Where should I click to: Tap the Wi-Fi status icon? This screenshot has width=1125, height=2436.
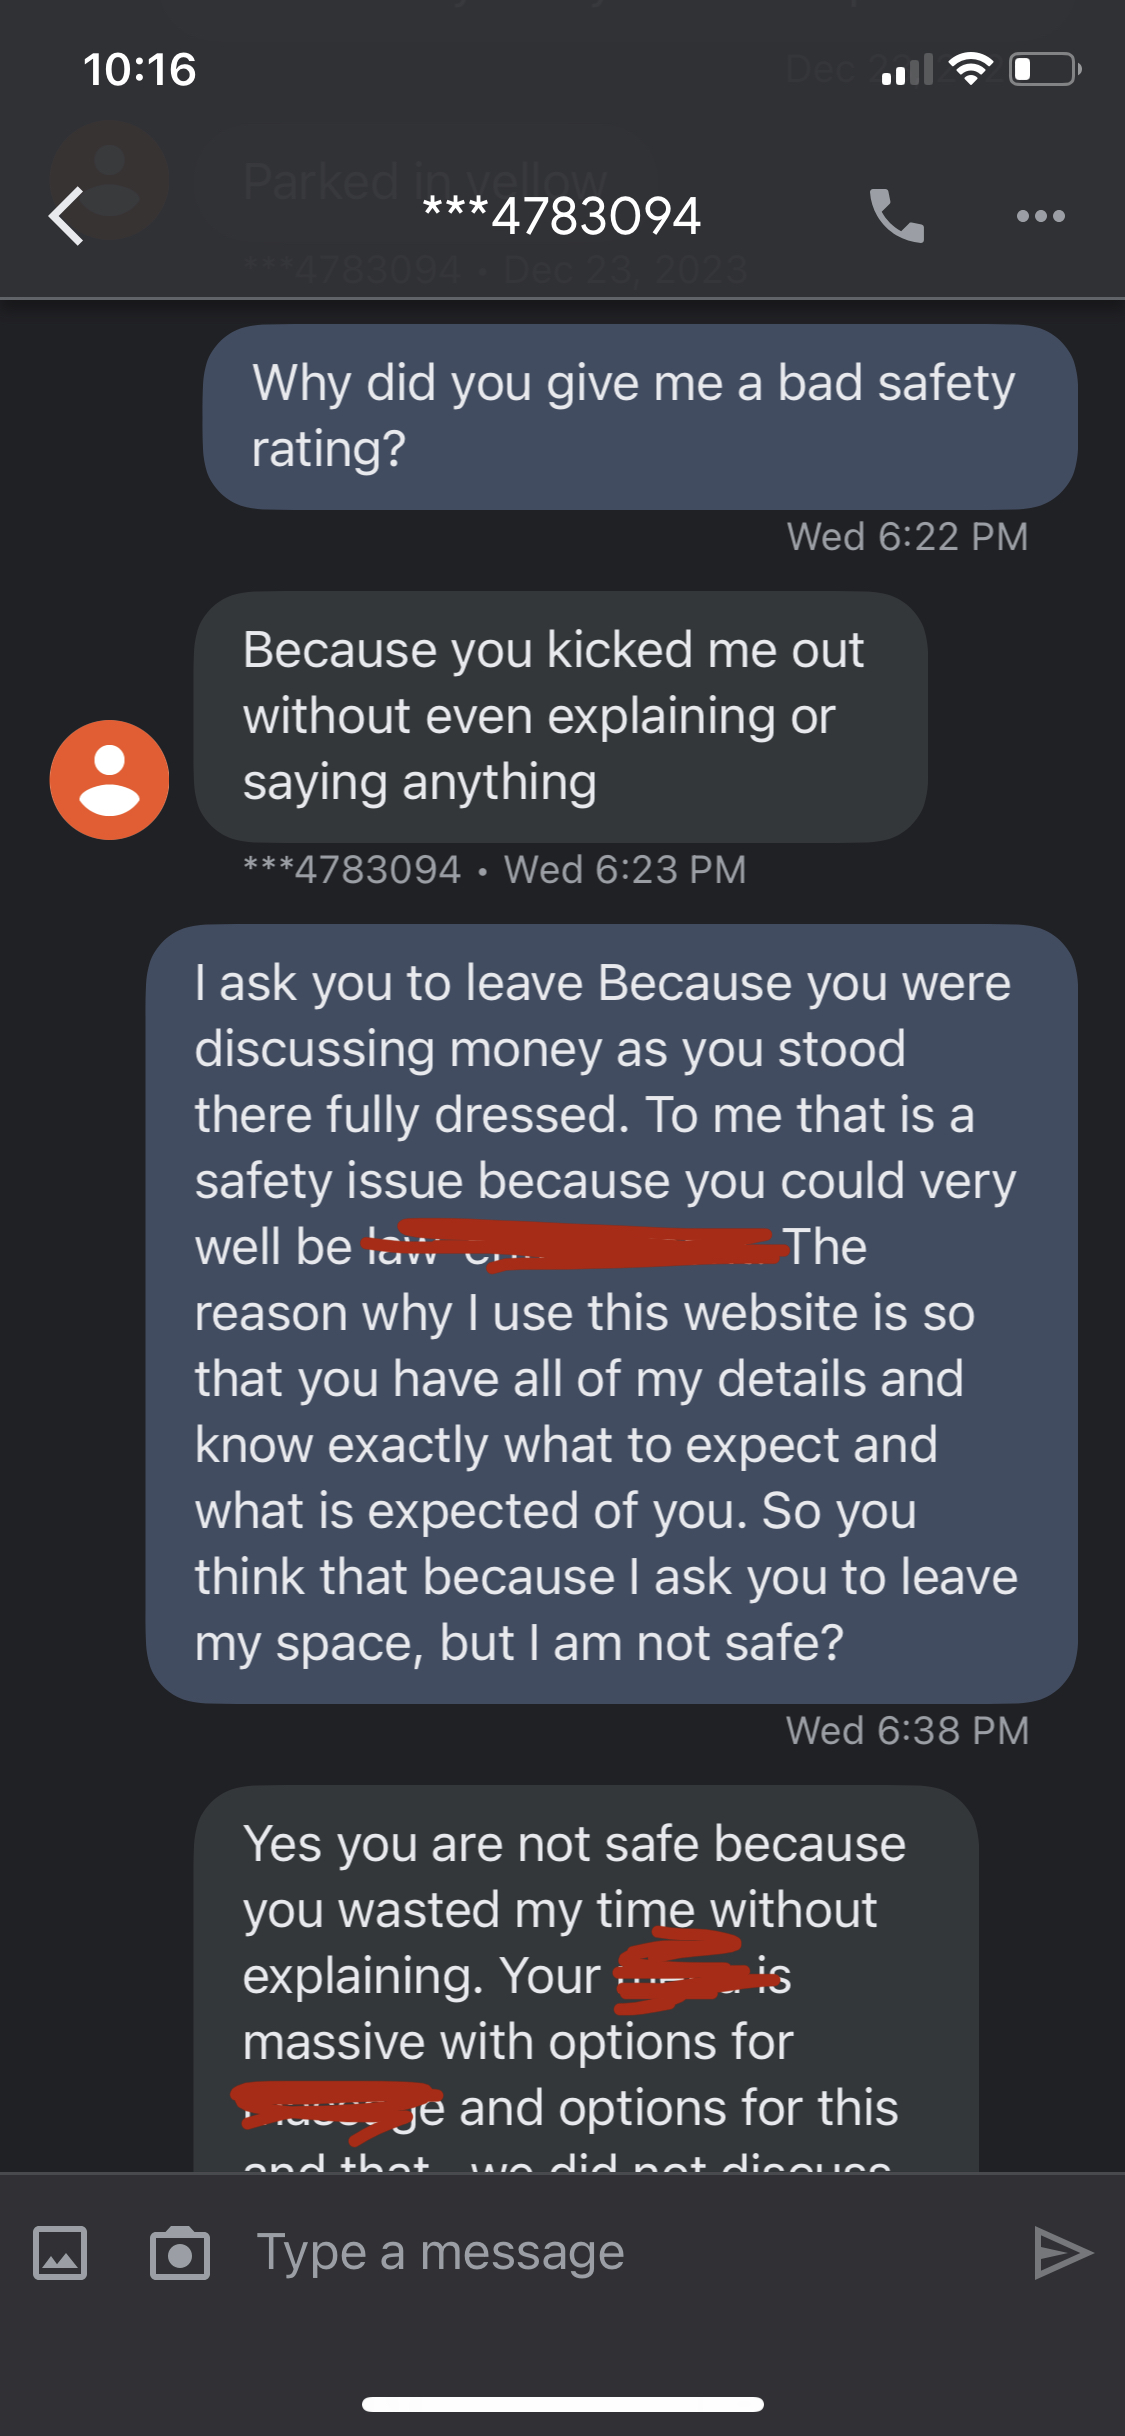pyautogui.click(x=970, y=70)
